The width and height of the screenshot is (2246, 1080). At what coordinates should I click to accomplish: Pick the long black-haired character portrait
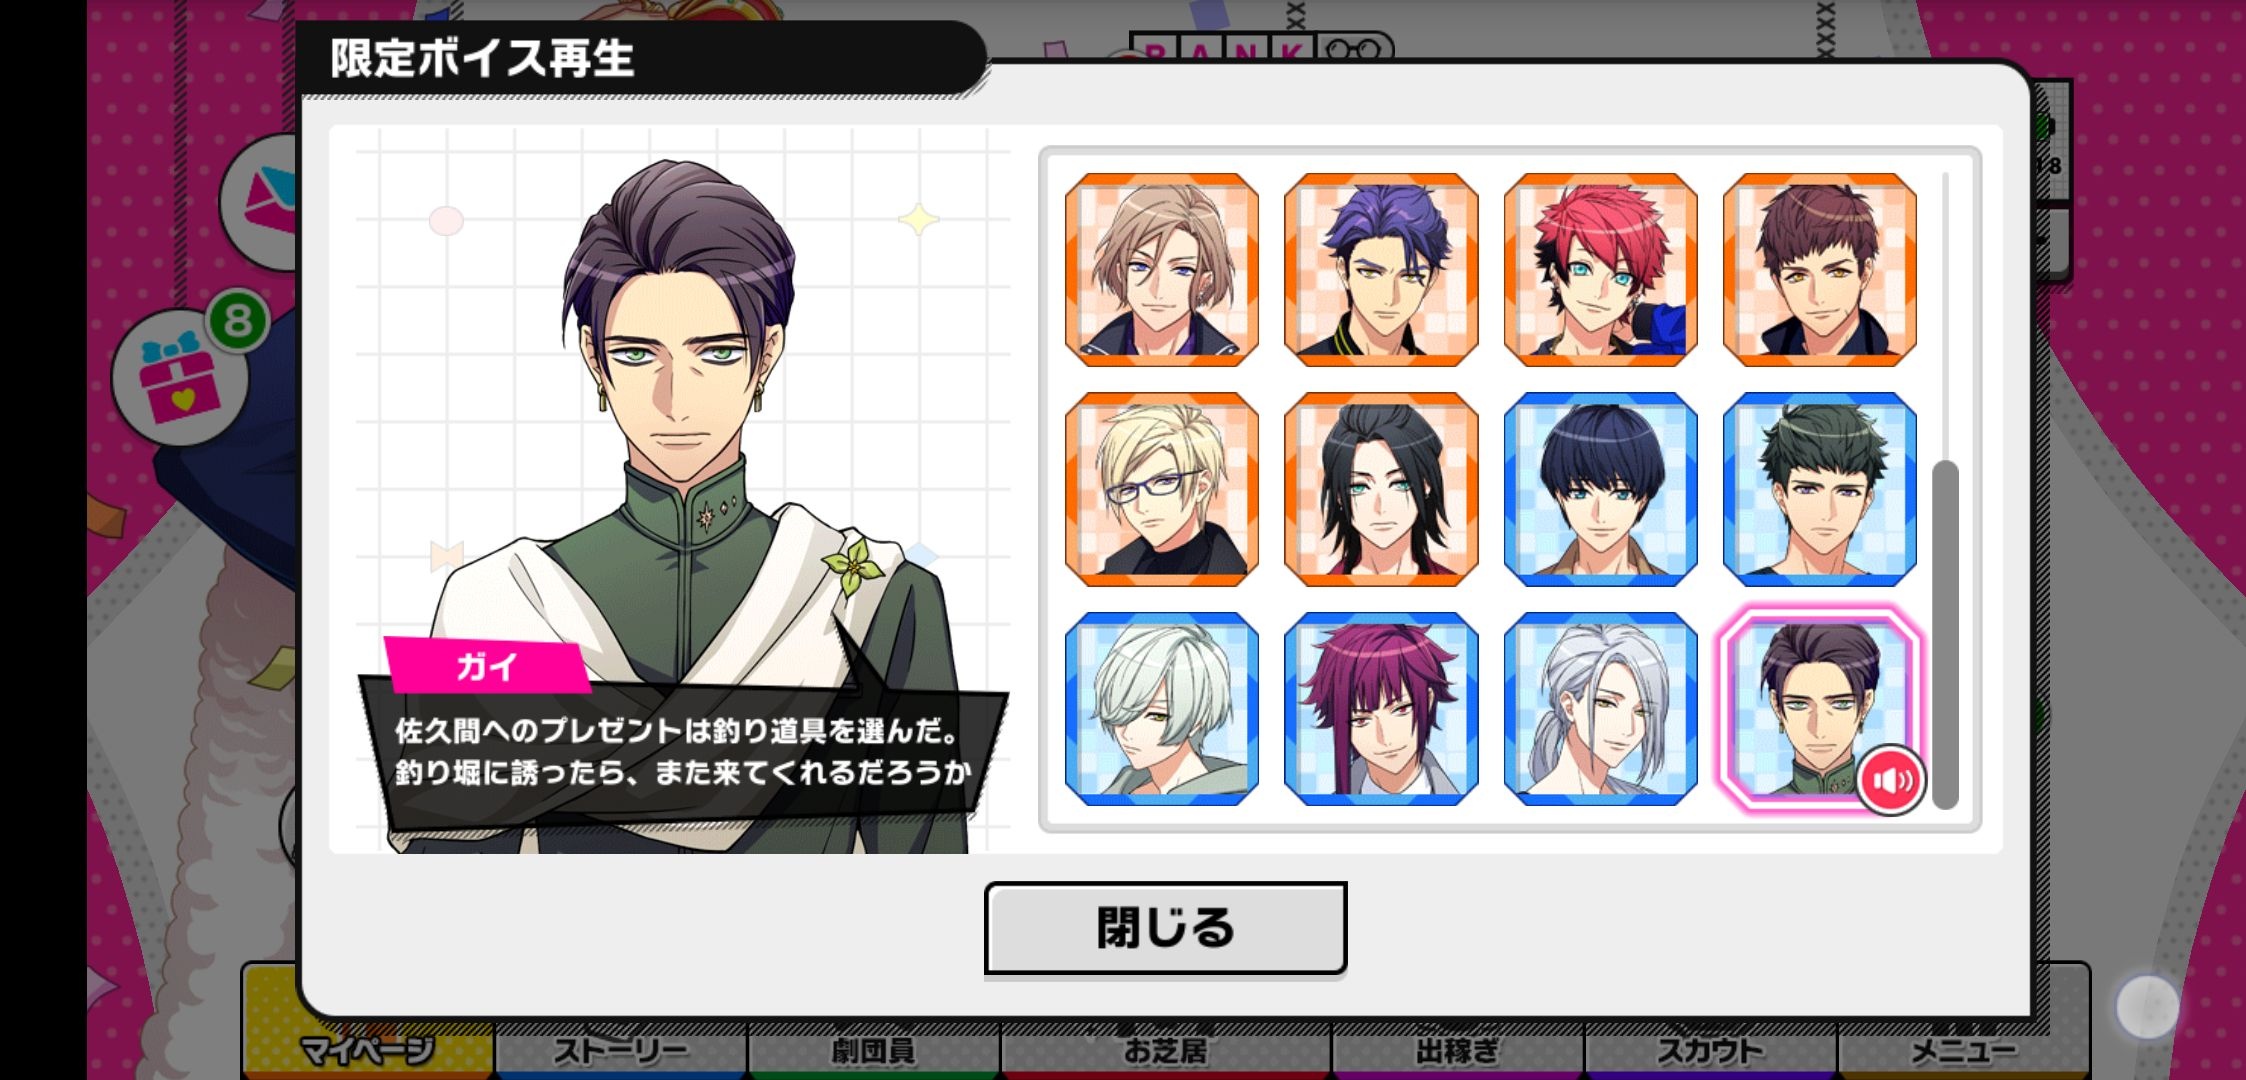1381,489
